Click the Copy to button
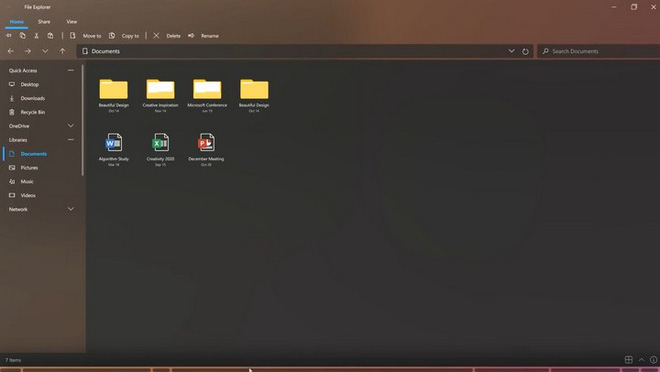 124,36
